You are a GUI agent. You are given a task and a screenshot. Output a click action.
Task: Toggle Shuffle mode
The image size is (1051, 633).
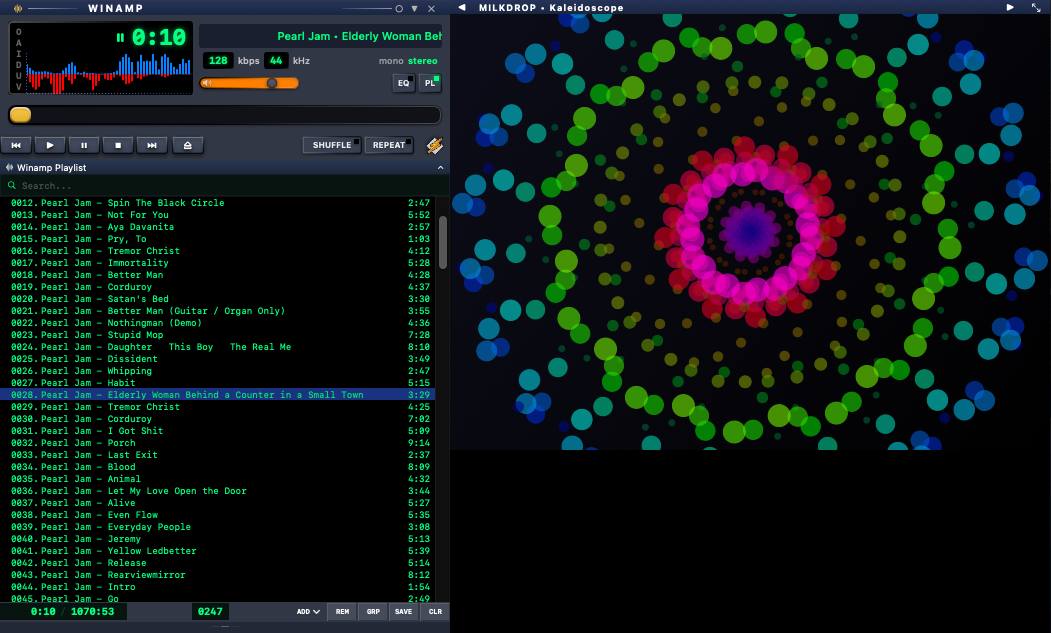pos(333,145)
